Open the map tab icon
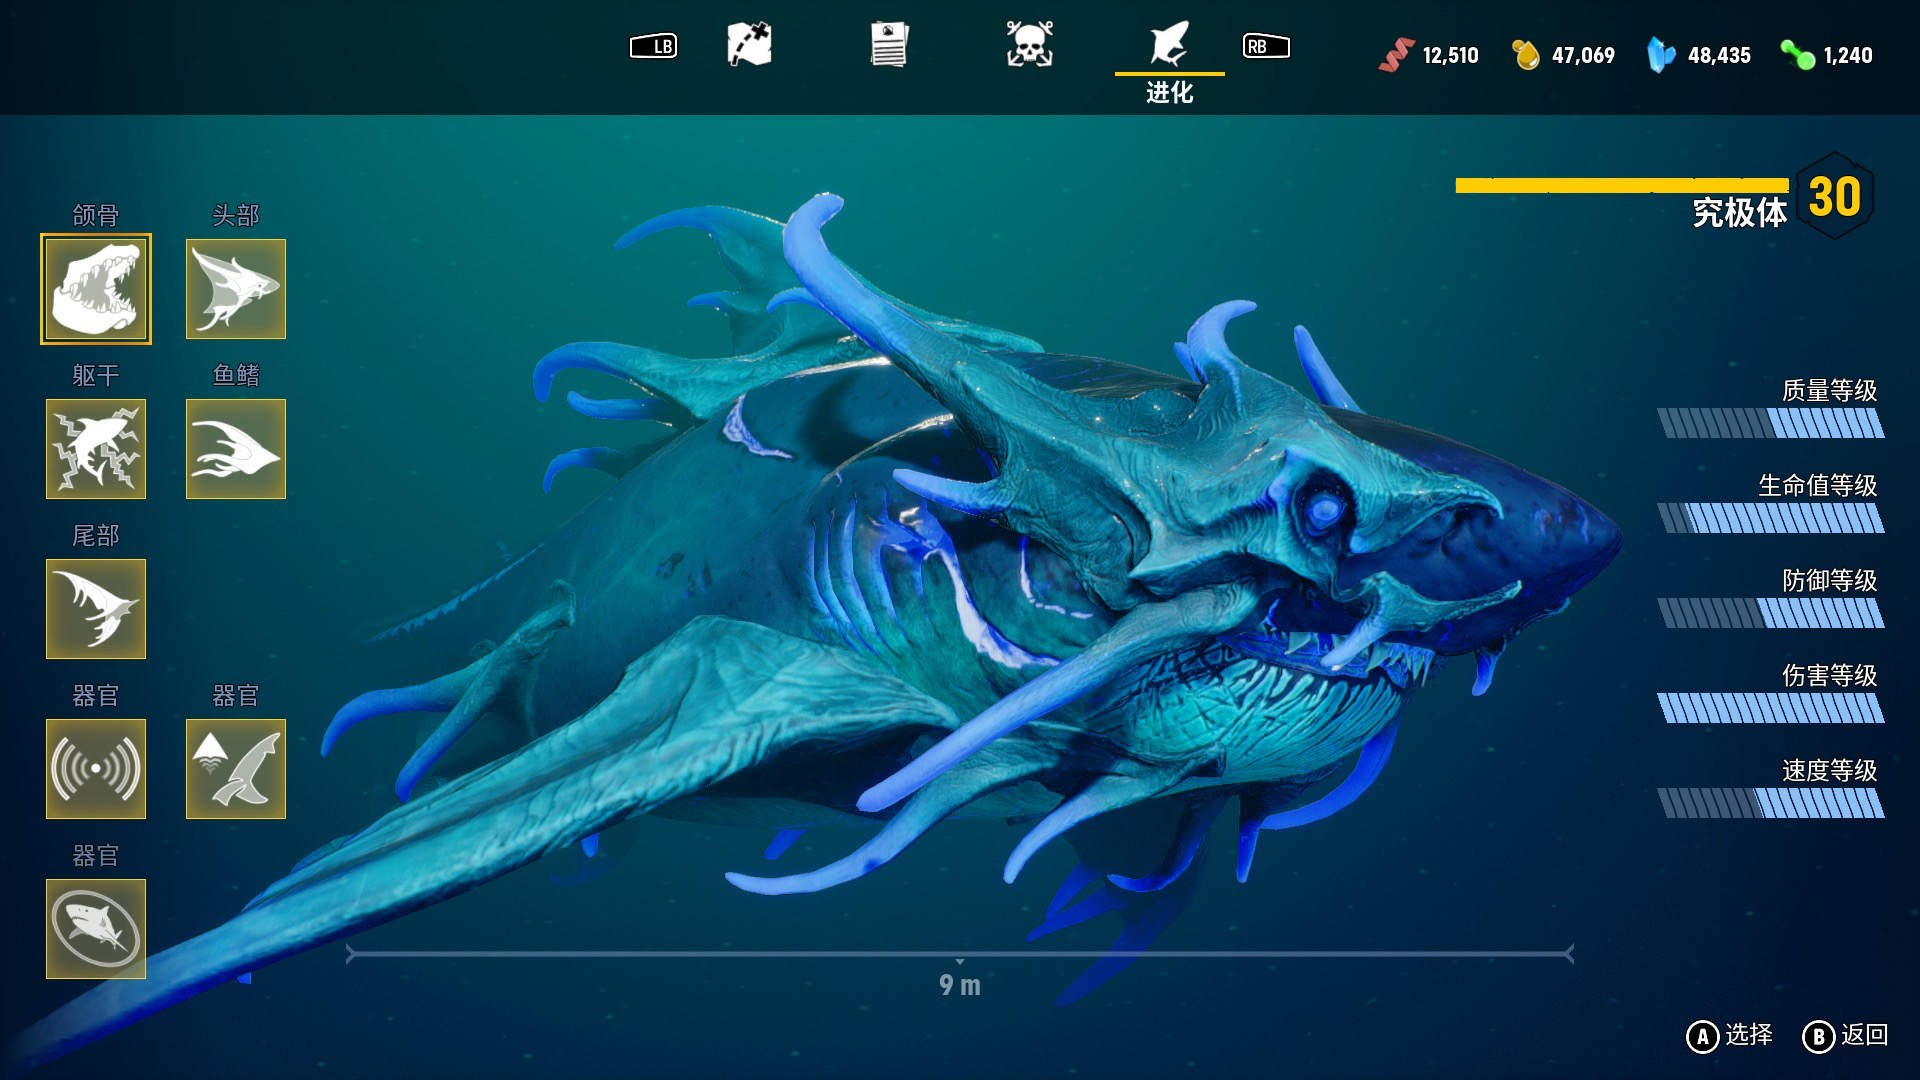The image size is (1920, 1080). (749, 45)
